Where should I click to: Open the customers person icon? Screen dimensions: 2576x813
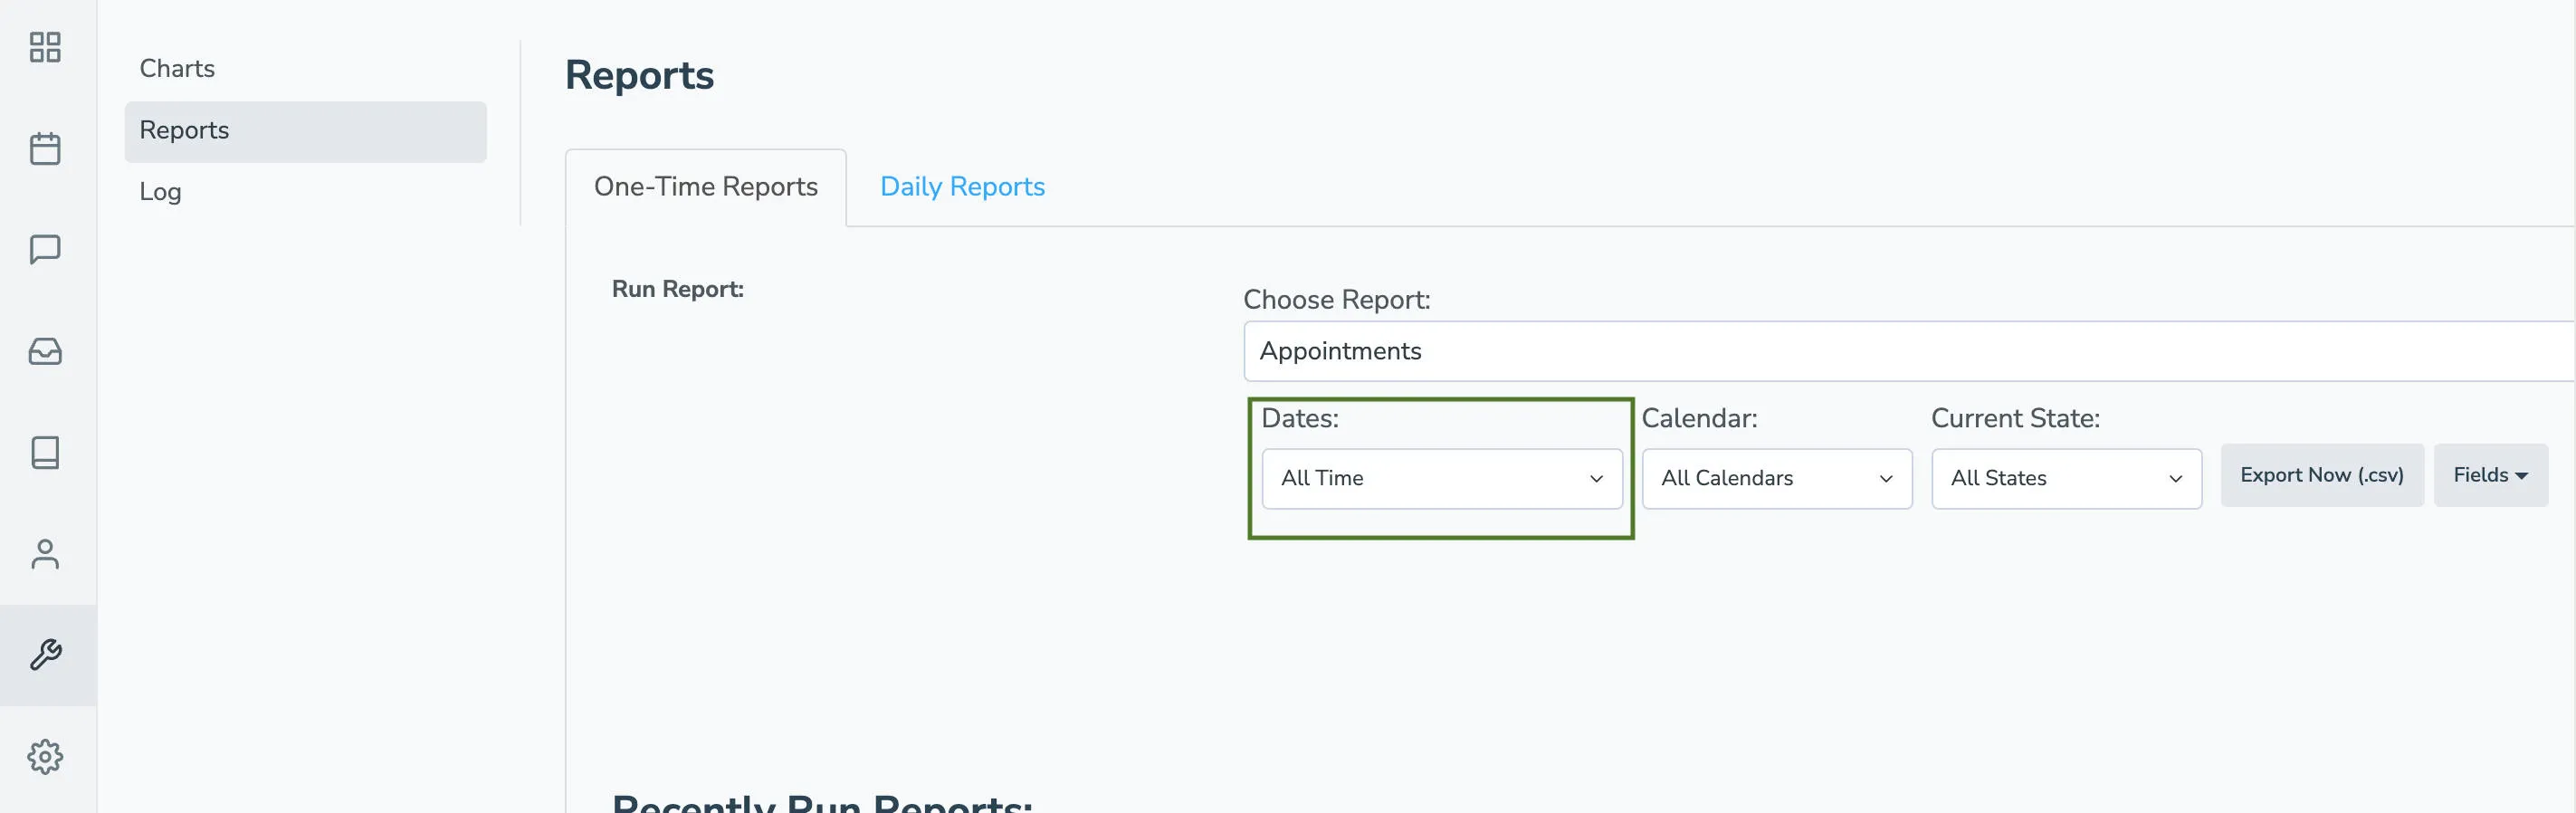click(x=44, y=554)
